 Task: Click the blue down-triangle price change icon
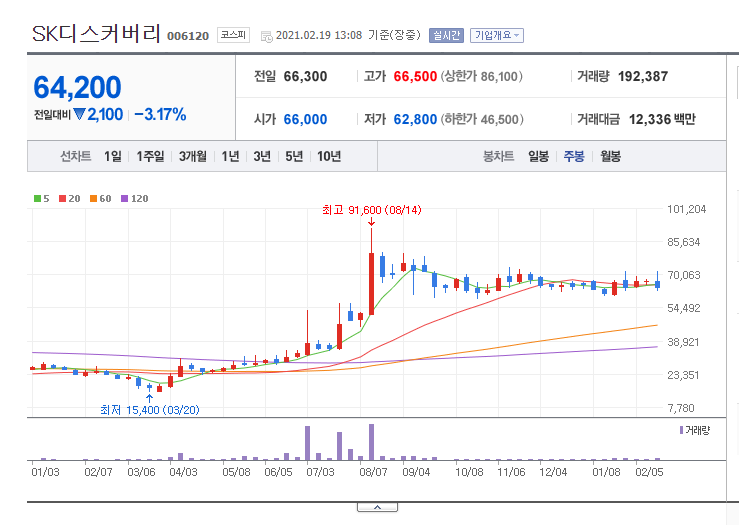79,114
